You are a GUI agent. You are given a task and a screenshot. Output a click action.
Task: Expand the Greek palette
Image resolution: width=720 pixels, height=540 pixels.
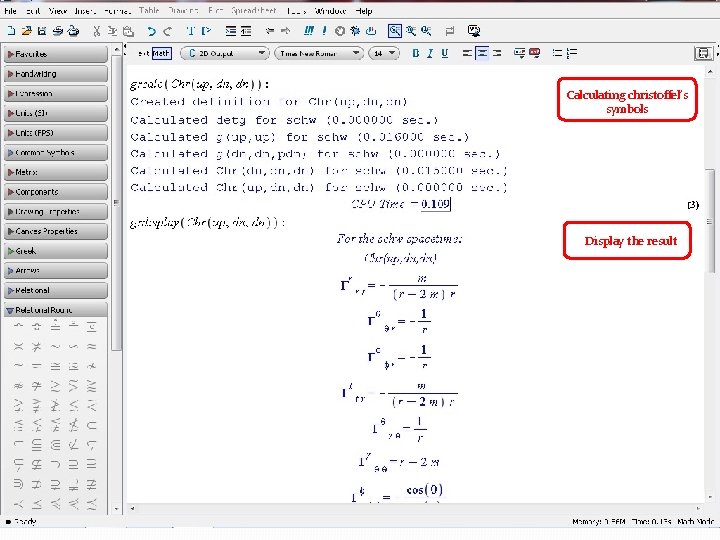click(56, 251)
